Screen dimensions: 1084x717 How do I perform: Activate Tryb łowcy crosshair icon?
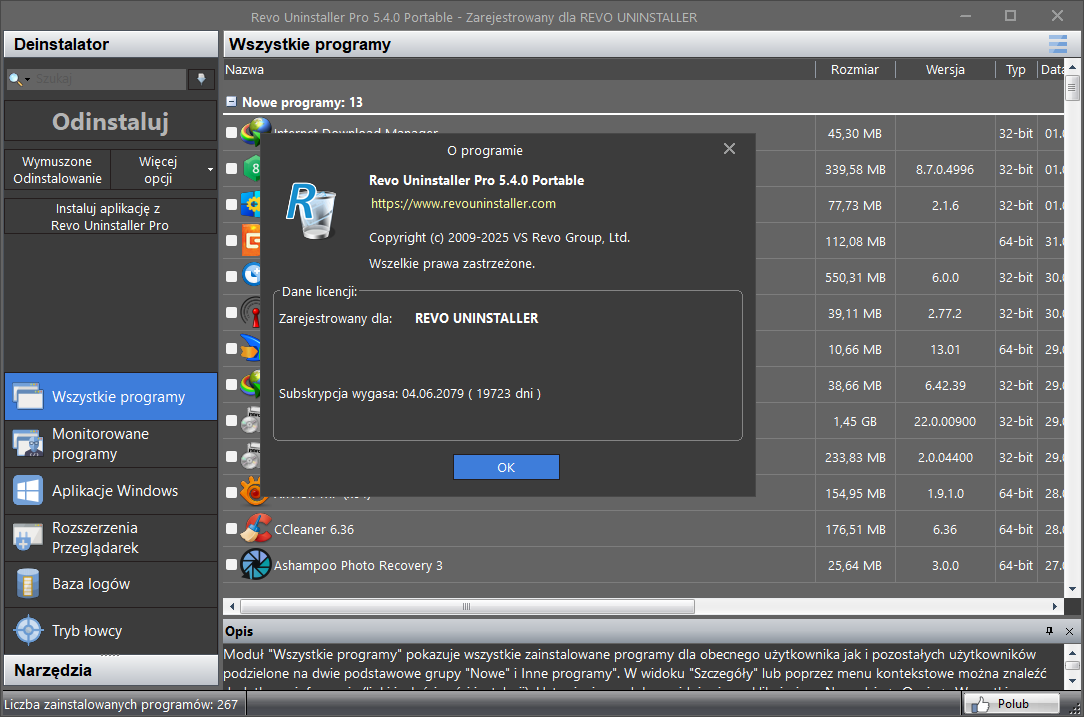pyautogui.click(x=28, y=631)
